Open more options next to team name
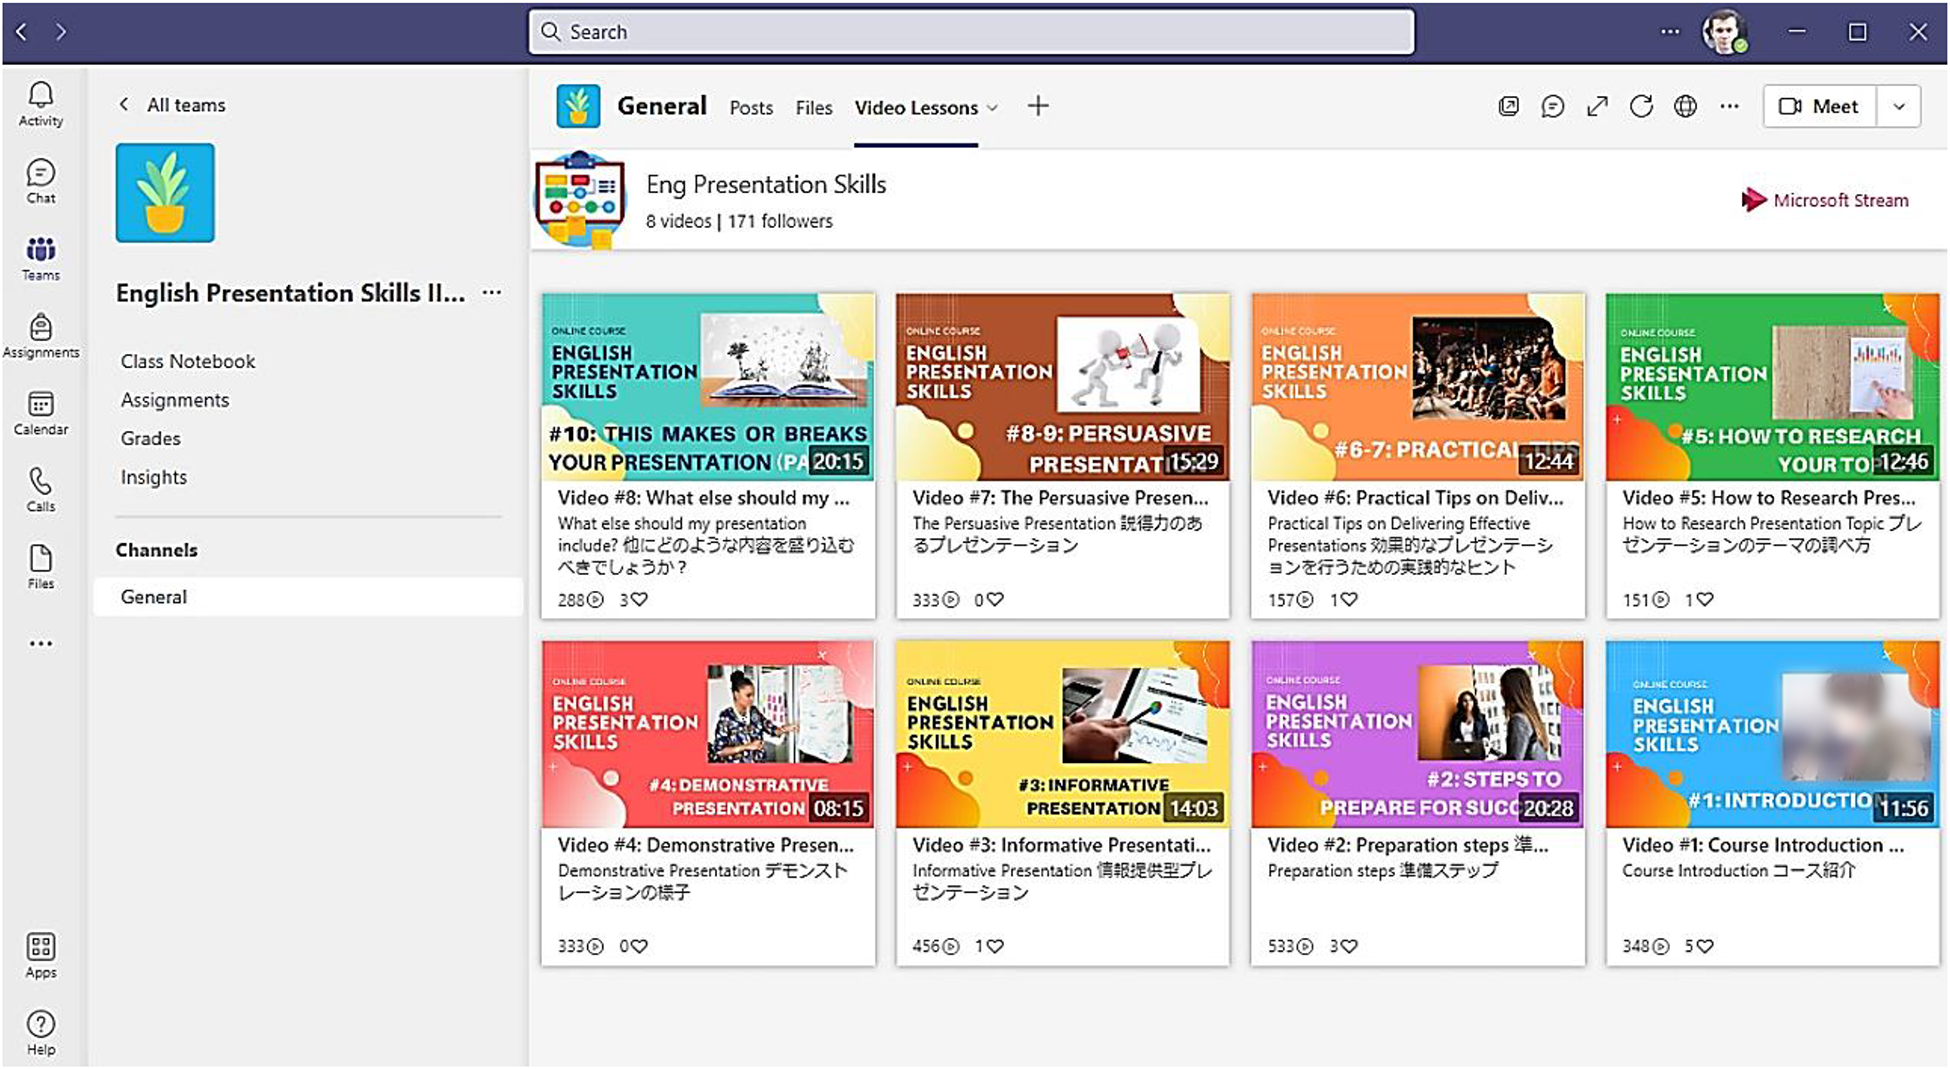Viewport: 1950px width, 1069px height. pyautogui.click(x=492, y=293)
